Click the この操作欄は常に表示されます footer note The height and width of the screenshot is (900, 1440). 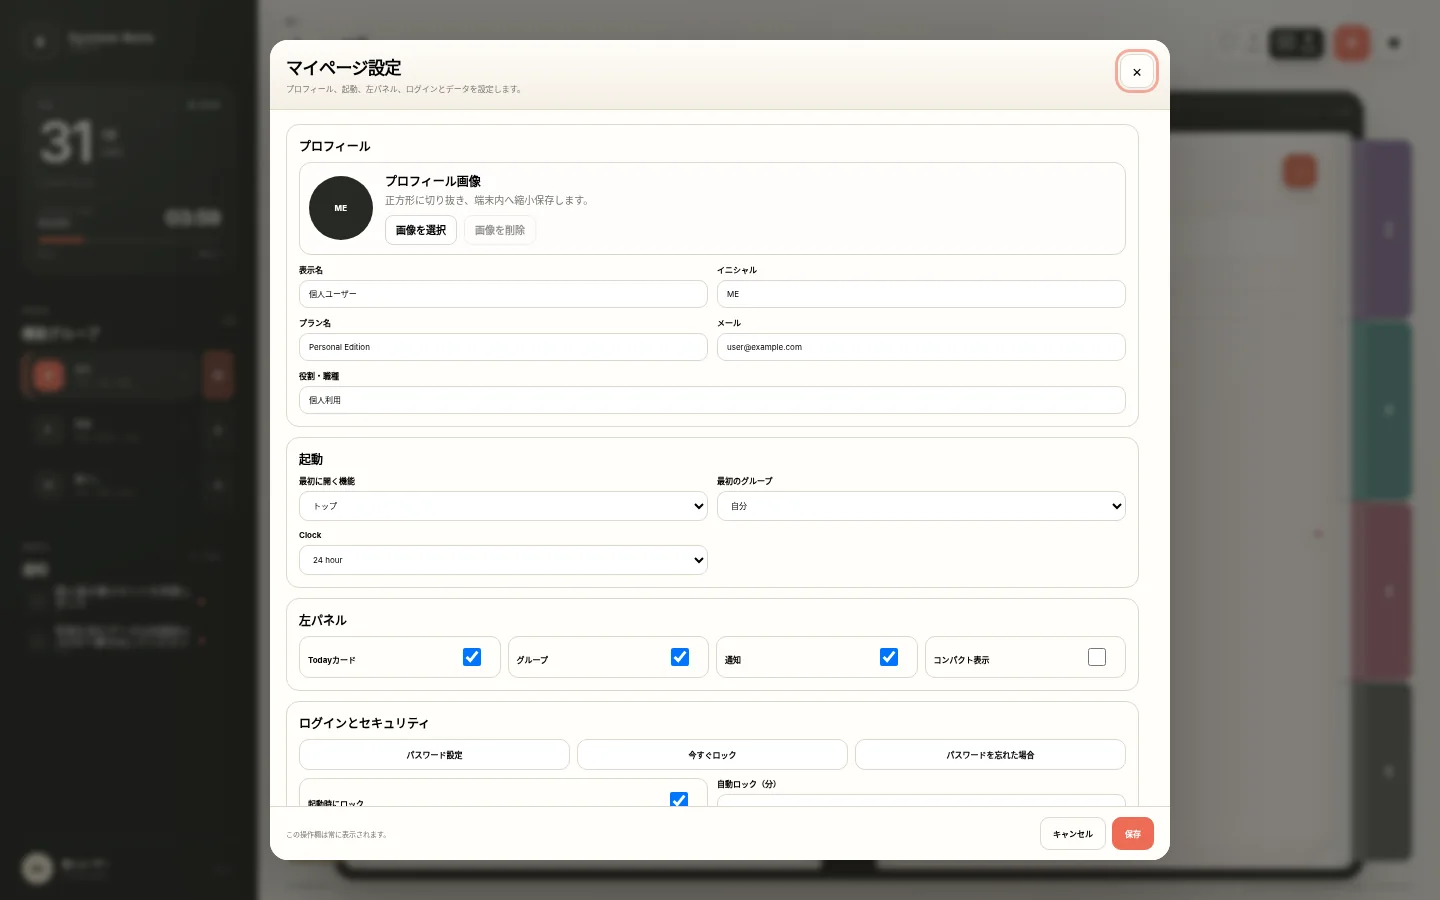click(x=337, y=834)
